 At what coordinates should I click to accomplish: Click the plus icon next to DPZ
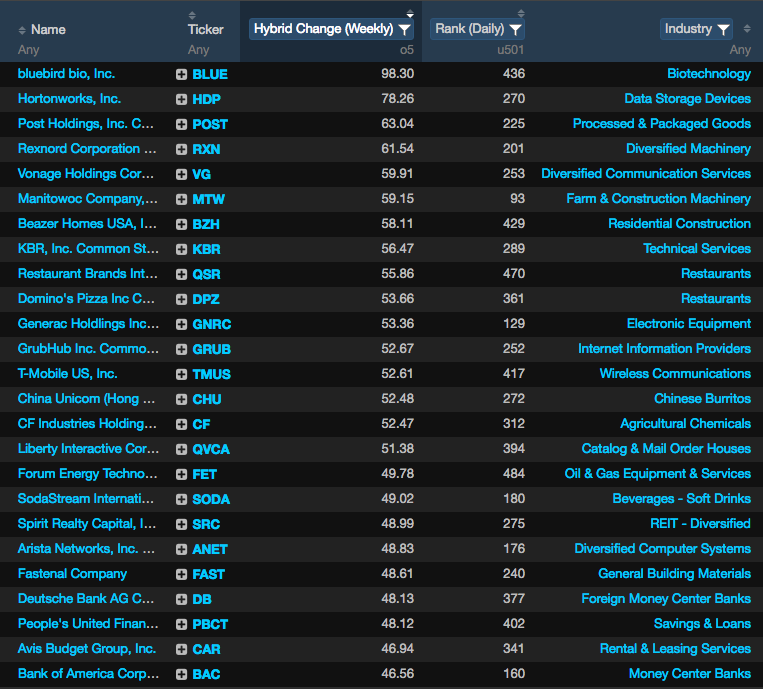tap(181, 299)
